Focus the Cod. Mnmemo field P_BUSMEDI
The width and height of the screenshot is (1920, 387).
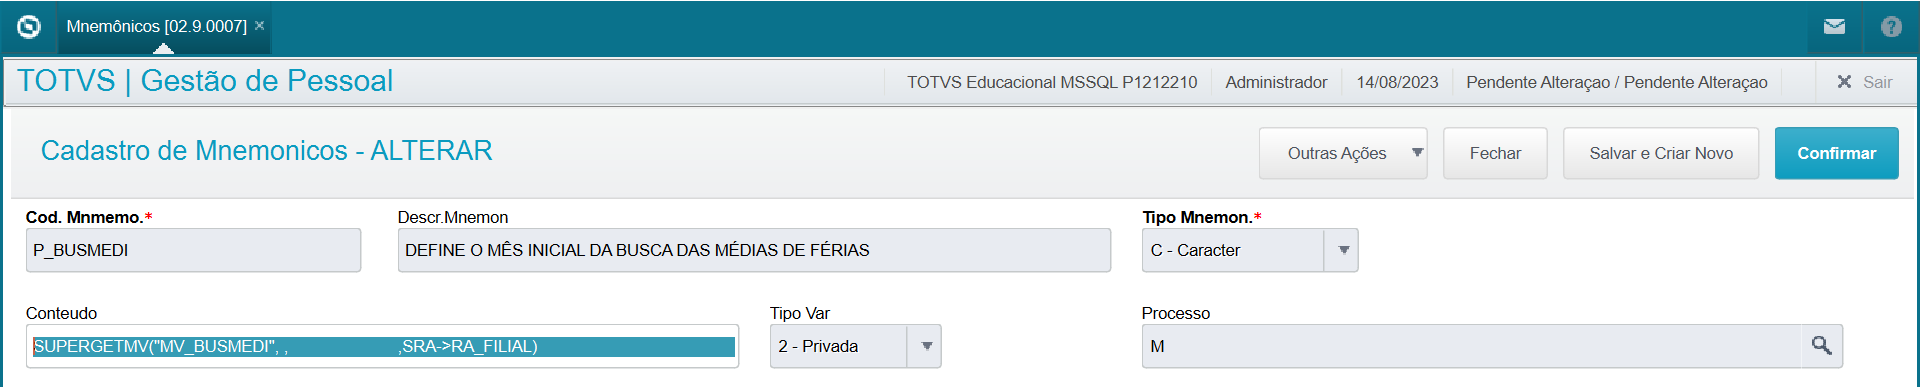(x=193, y=250)
